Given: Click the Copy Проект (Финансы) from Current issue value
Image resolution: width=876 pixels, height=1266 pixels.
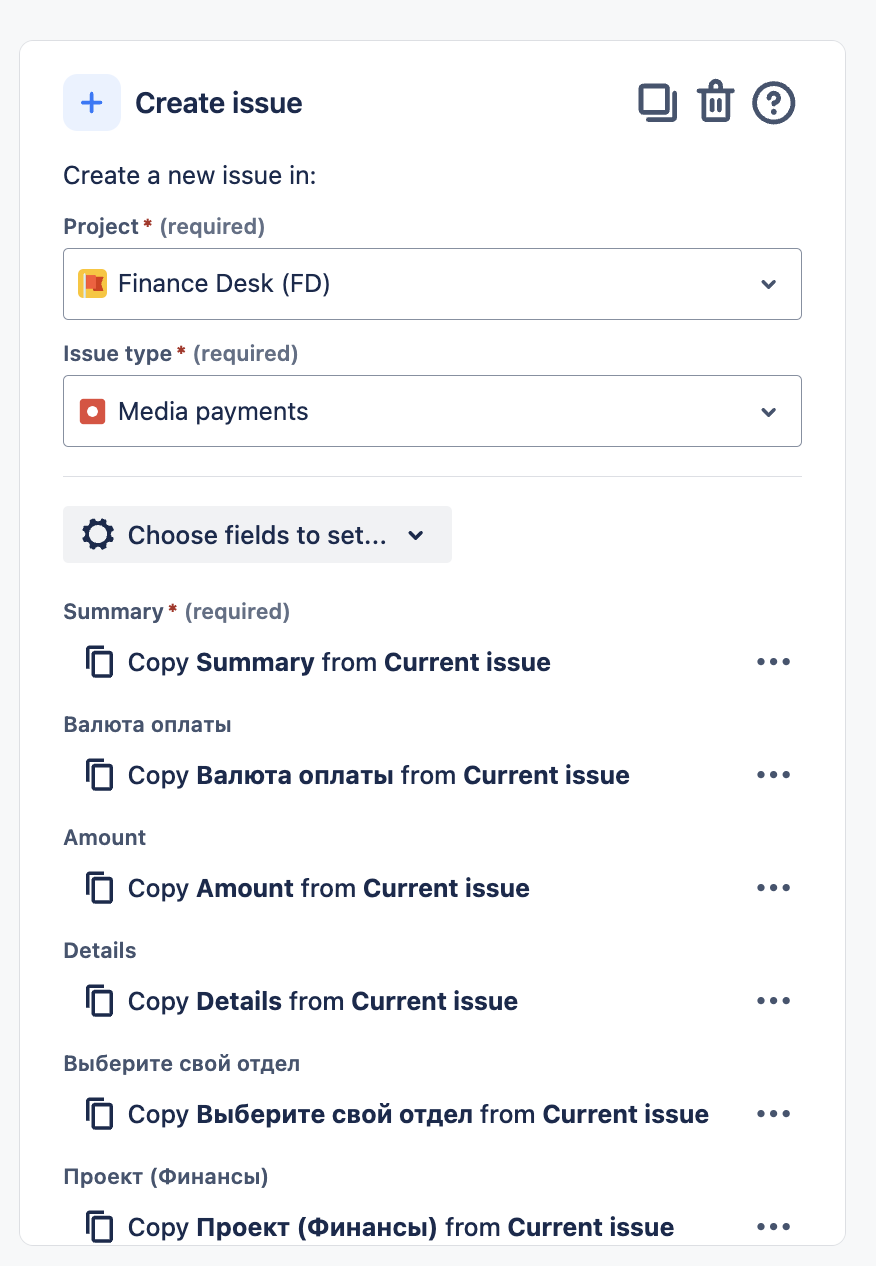Looking at the screenshot, I should [x=401, y=1227].
